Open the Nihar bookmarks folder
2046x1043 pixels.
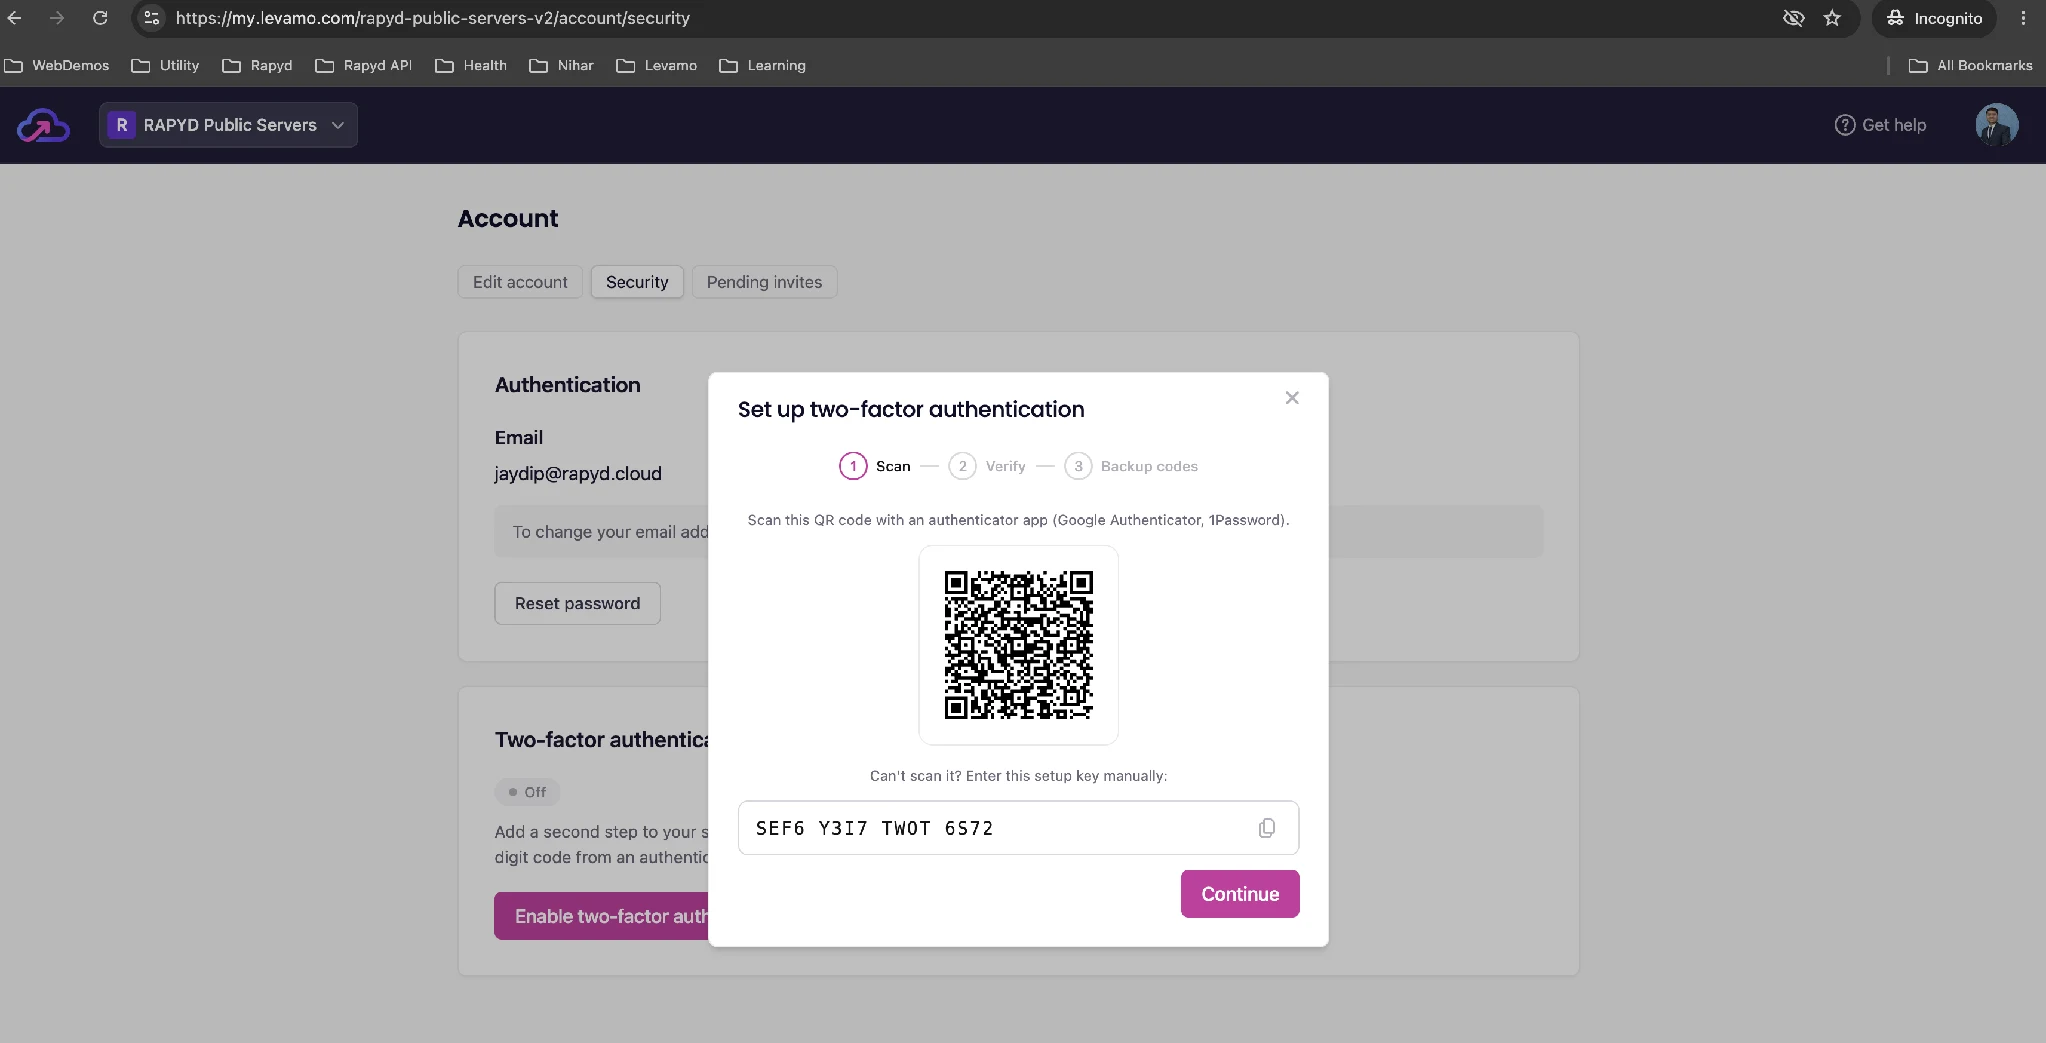561,65
